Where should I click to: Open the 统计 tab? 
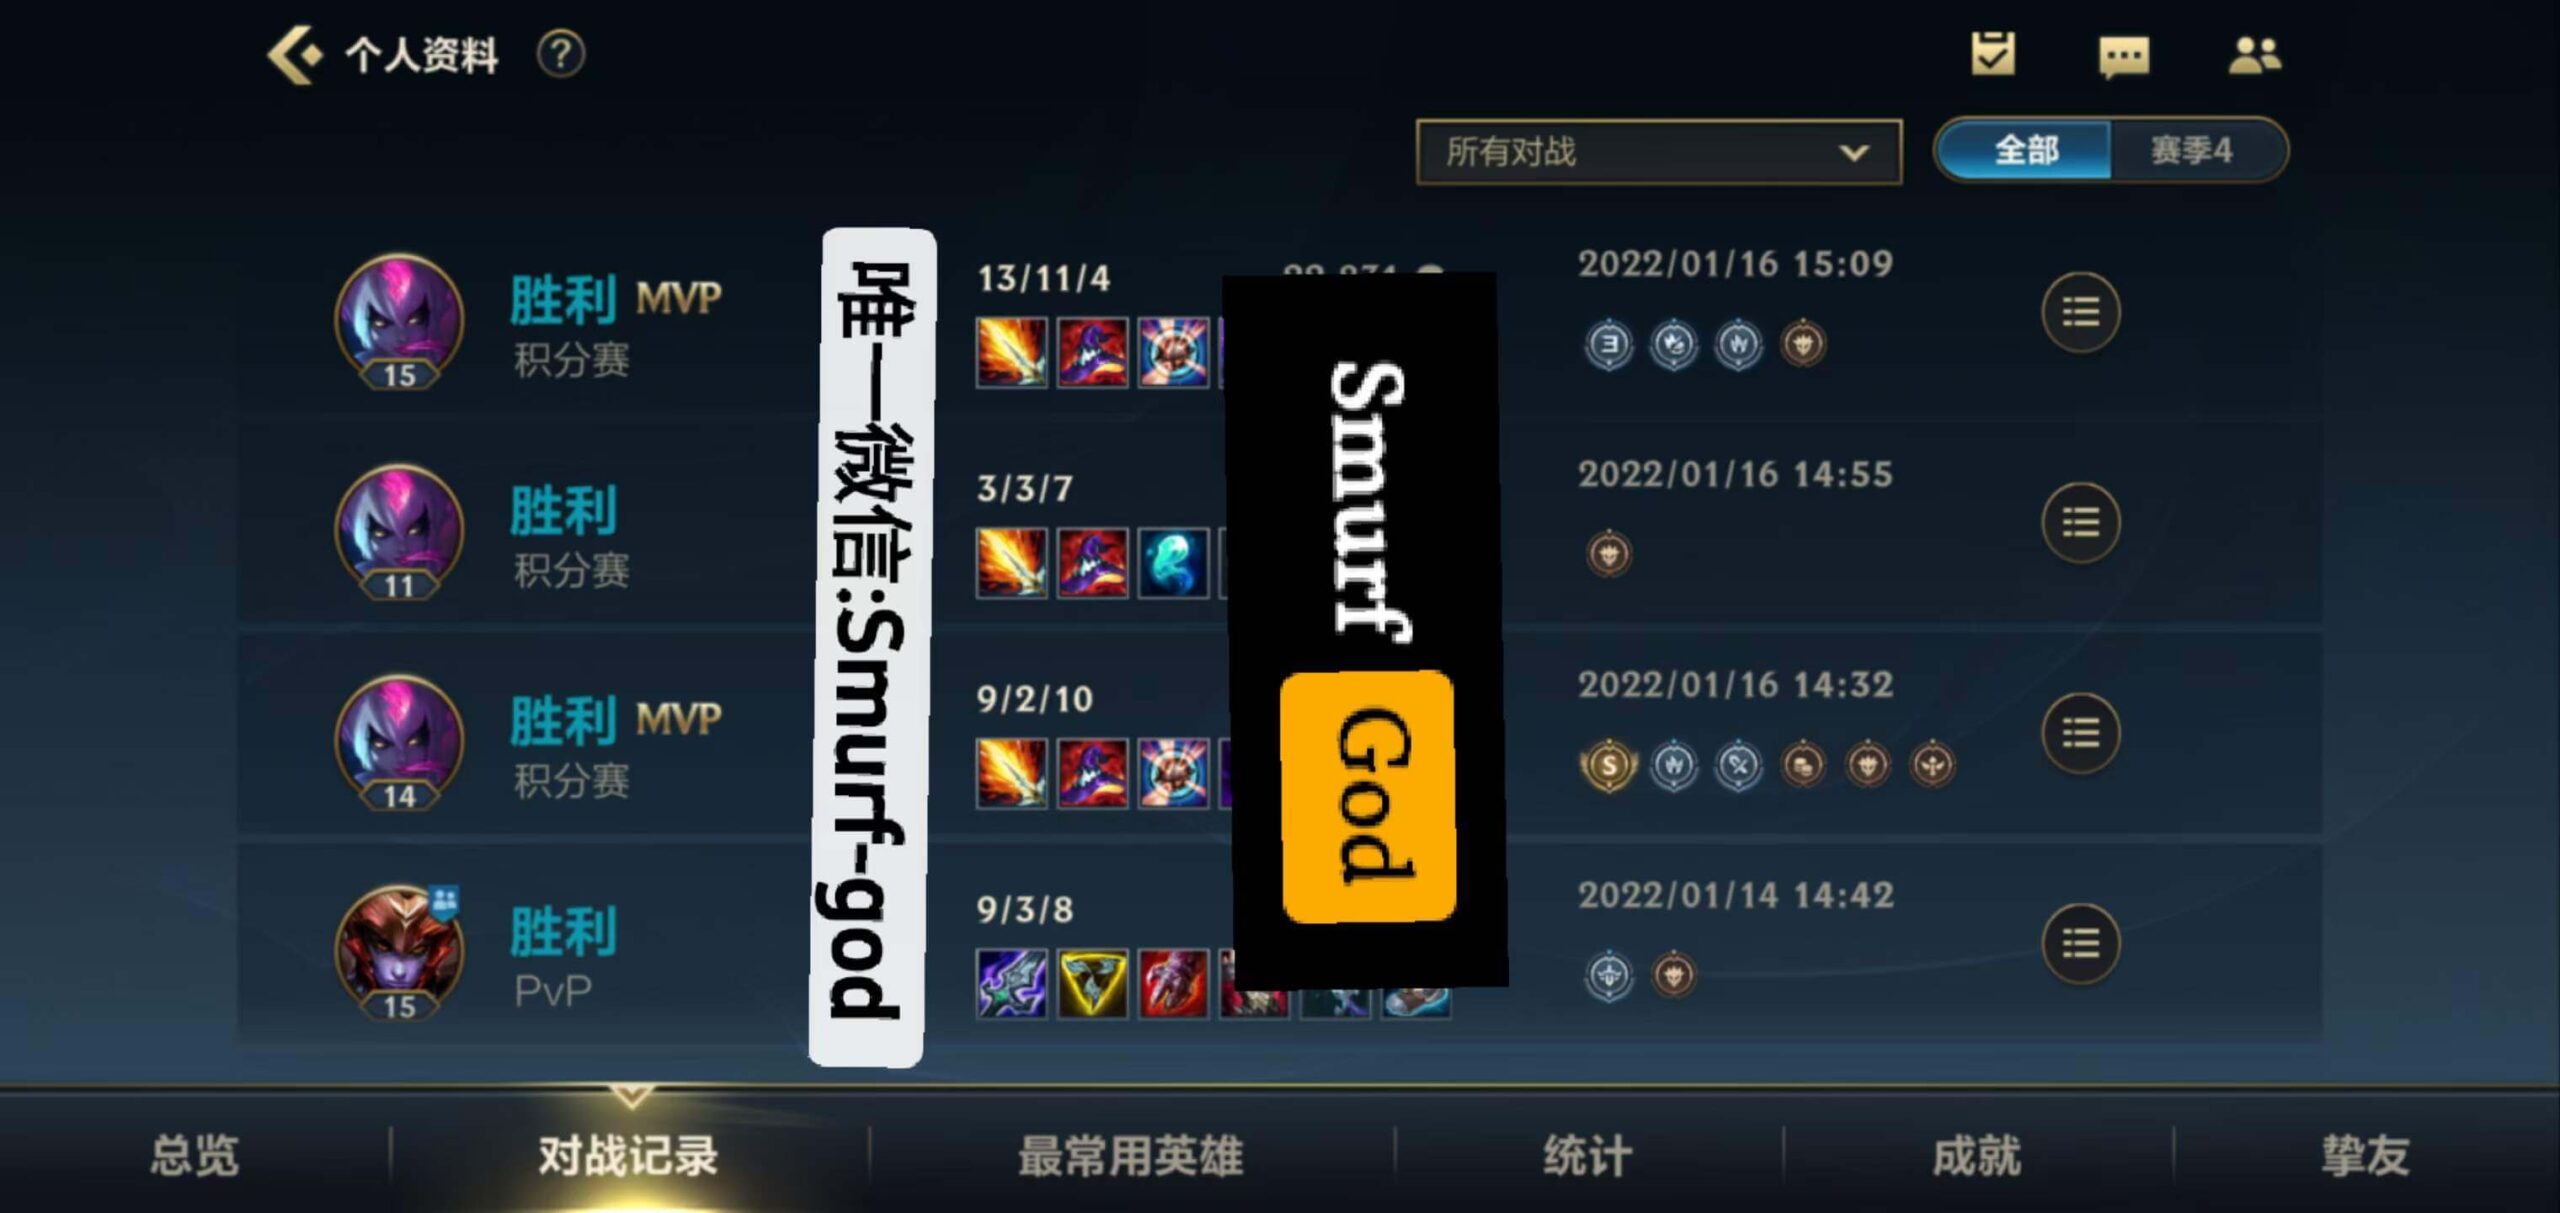[1588, 1155]
